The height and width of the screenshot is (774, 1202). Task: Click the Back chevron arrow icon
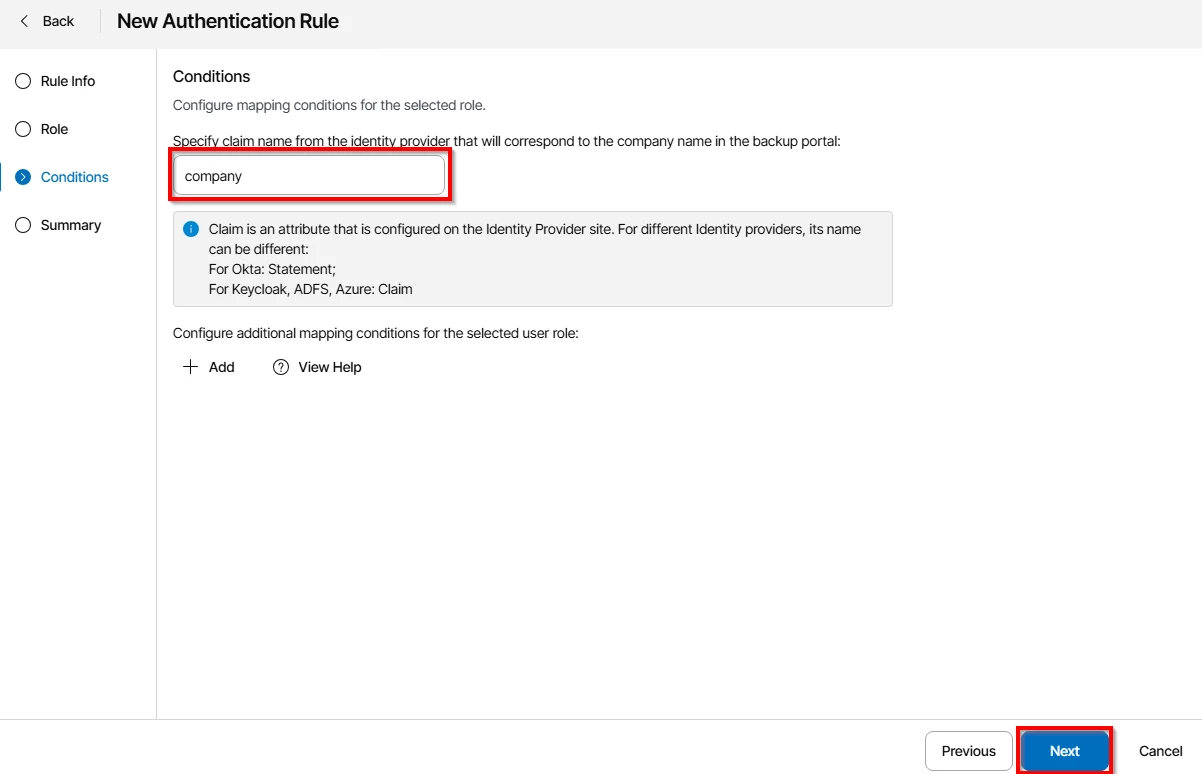point(25,21)
